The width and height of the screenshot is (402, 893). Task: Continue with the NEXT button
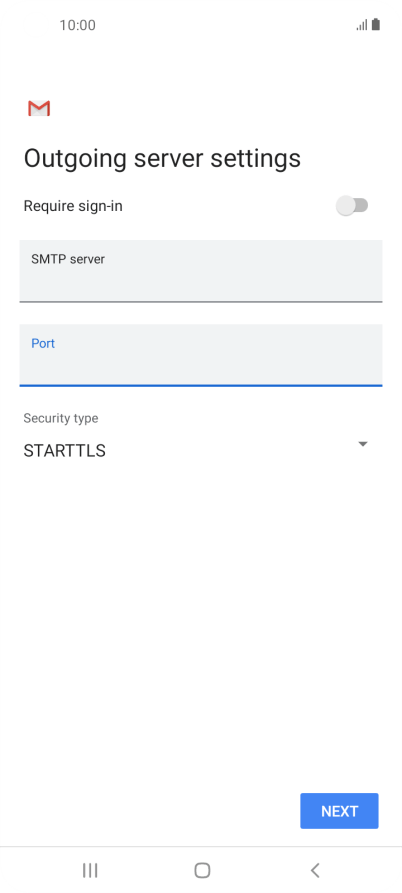(339, 811)
